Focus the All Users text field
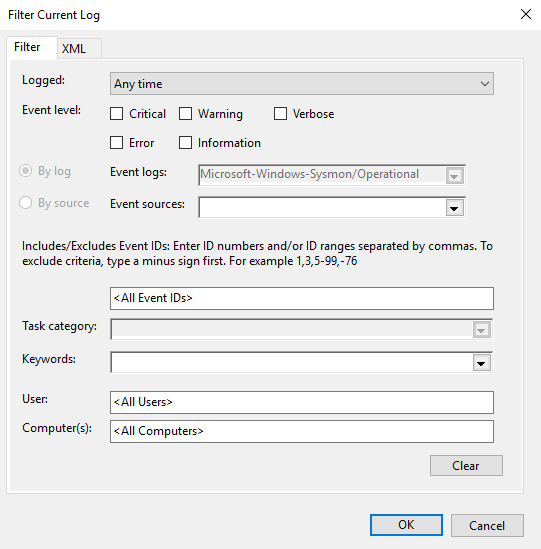The height and width of the screenshot is (549, 541). pyautogui.click(x=302, y=402)
